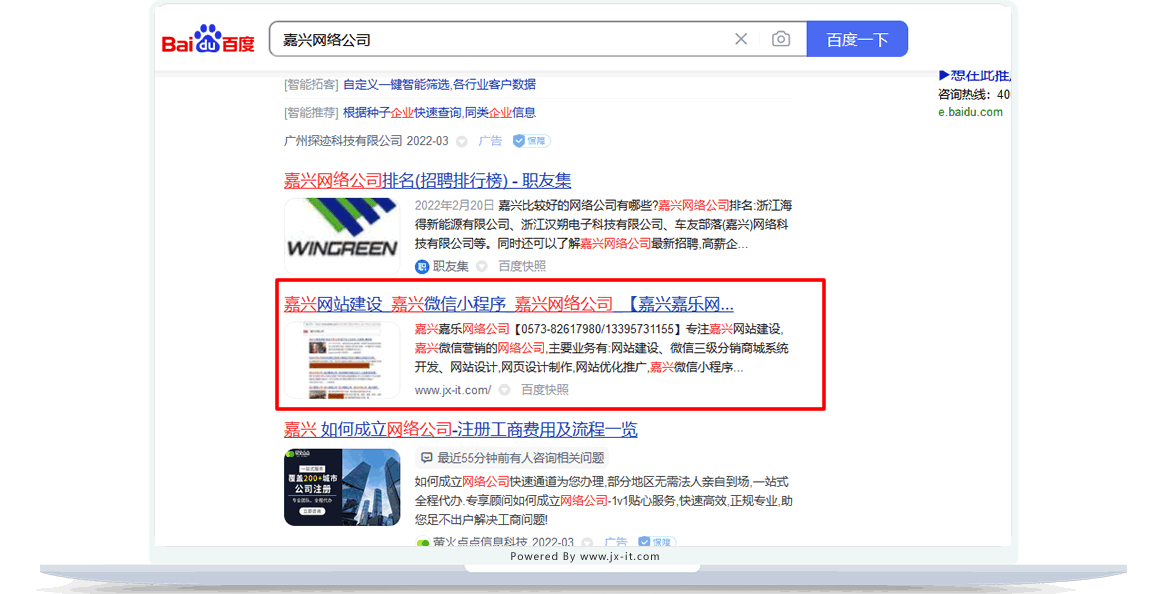1175x594 pixels.
Task: Open 百度快照 for the jx-it.com result
Action: pyautogui.click(x=544, y=390)
